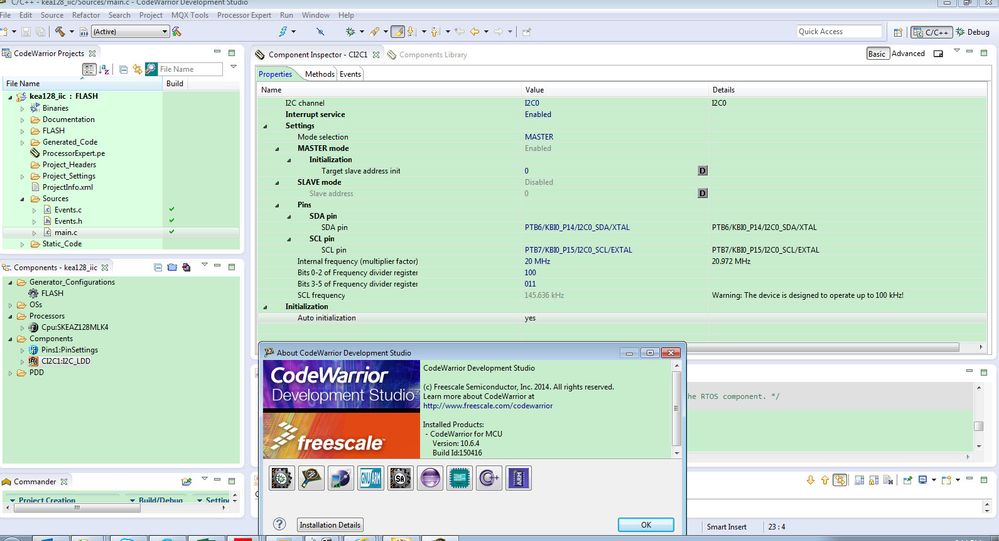Switch to the Debug perspective
This screenshot has height=541, width=999.
tap(973, 32)
